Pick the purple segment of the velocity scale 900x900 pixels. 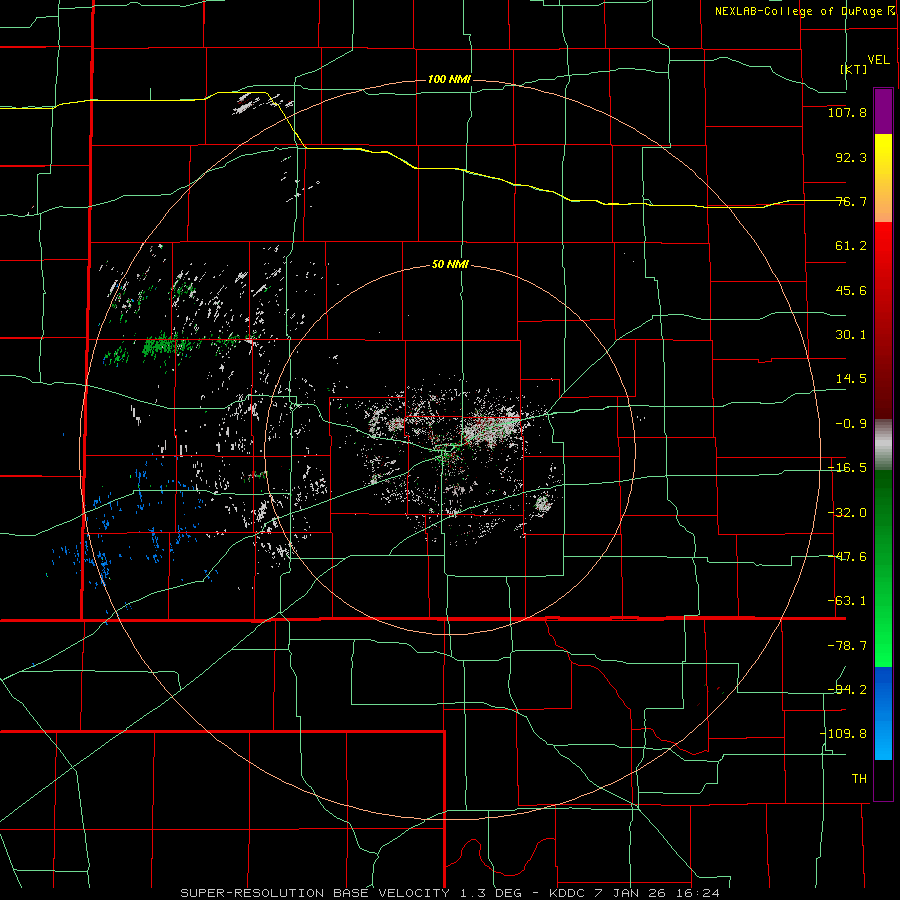pos(883,112)
